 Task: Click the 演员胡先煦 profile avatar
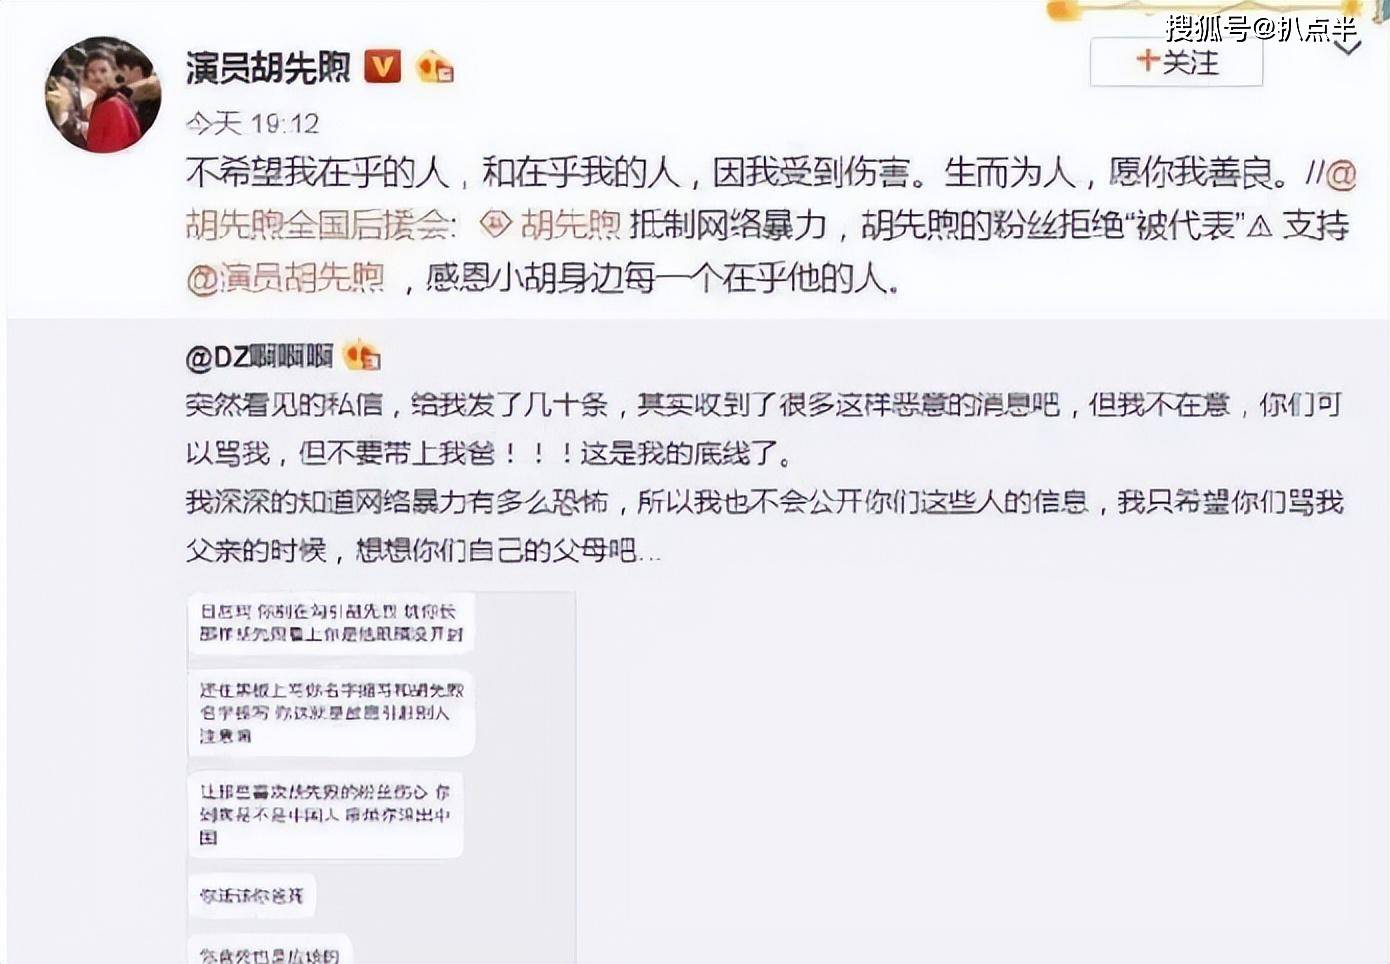point(103,94)
